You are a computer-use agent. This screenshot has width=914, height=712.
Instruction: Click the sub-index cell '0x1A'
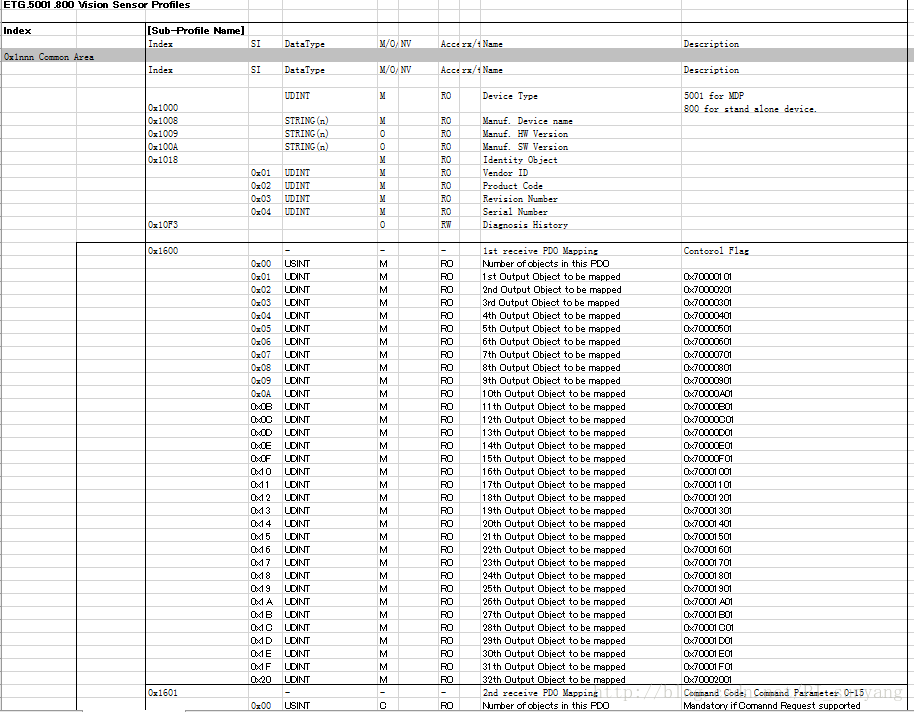pyautogui.click(x=262, y=602)
